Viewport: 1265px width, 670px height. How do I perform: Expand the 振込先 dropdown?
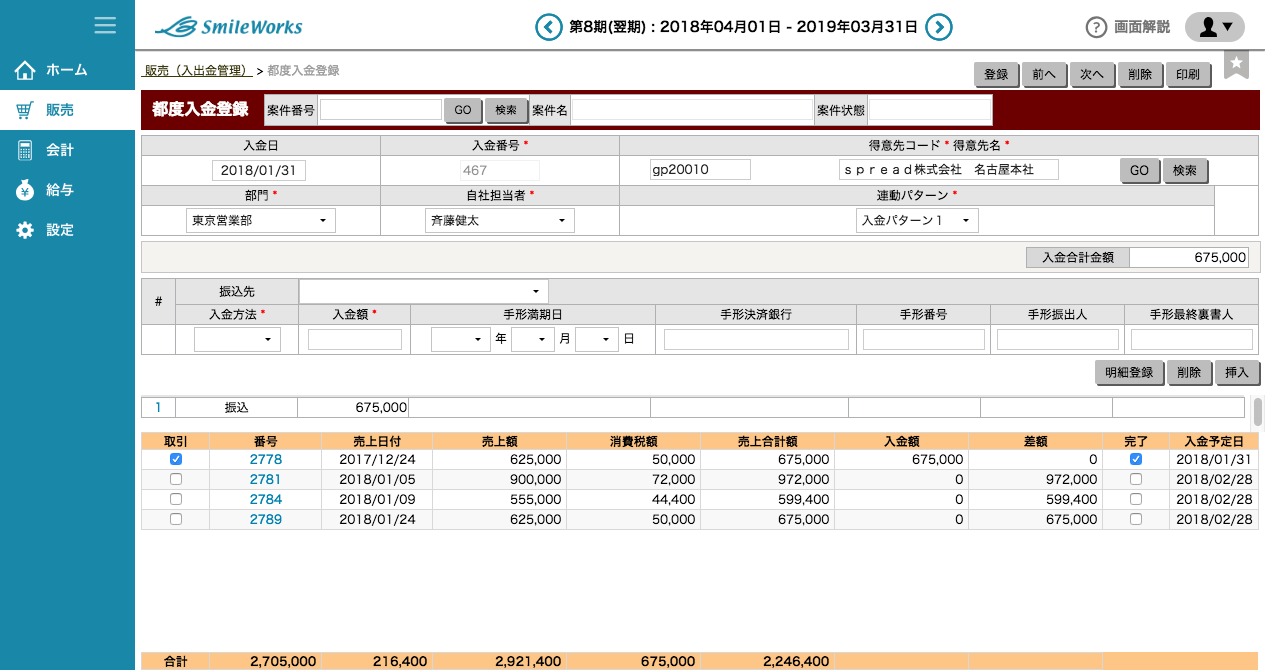[x=424, y=291]
